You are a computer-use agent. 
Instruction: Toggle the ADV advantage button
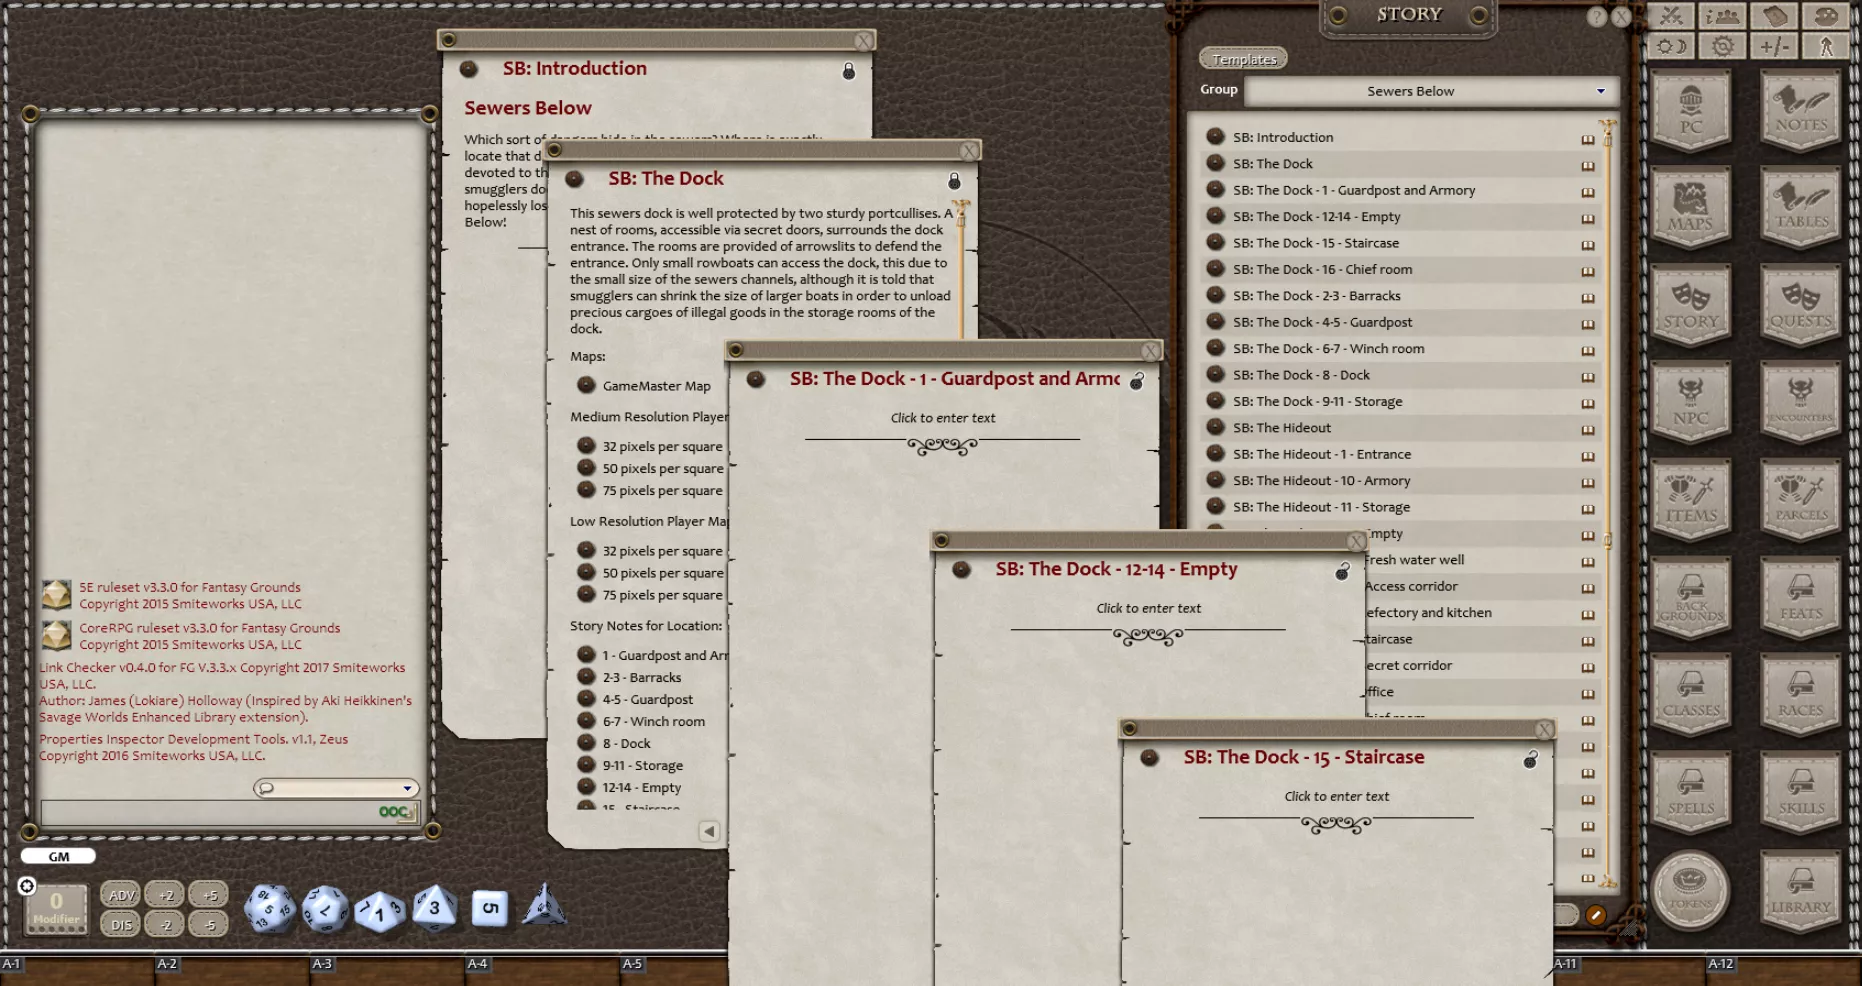coord(121,895)
